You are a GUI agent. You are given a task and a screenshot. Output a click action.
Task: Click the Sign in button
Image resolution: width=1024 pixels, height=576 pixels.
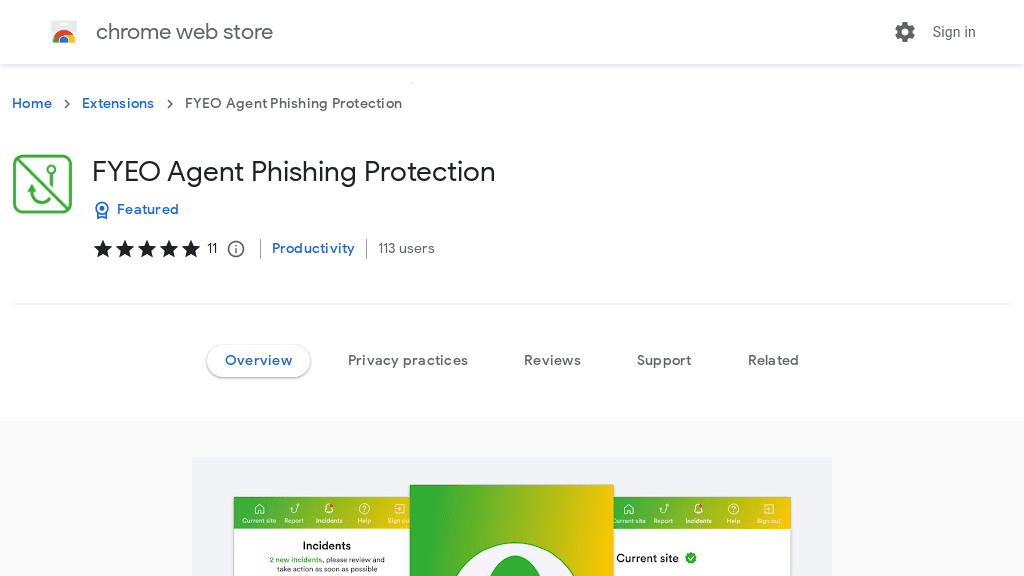[x=953, y=32]
